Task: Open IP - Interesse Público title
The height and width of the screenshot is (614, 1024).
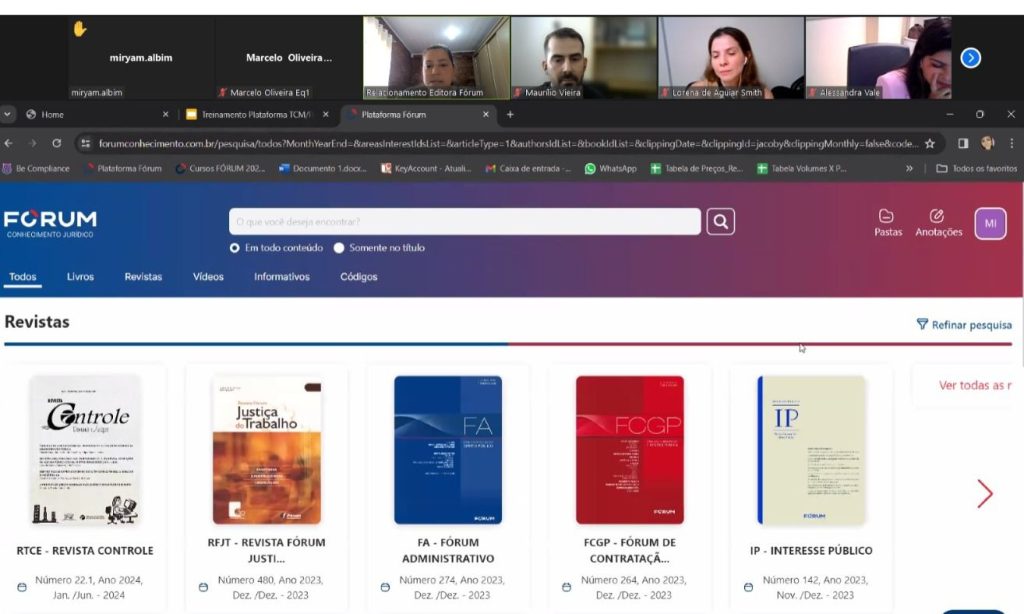Action: (811, 551)
